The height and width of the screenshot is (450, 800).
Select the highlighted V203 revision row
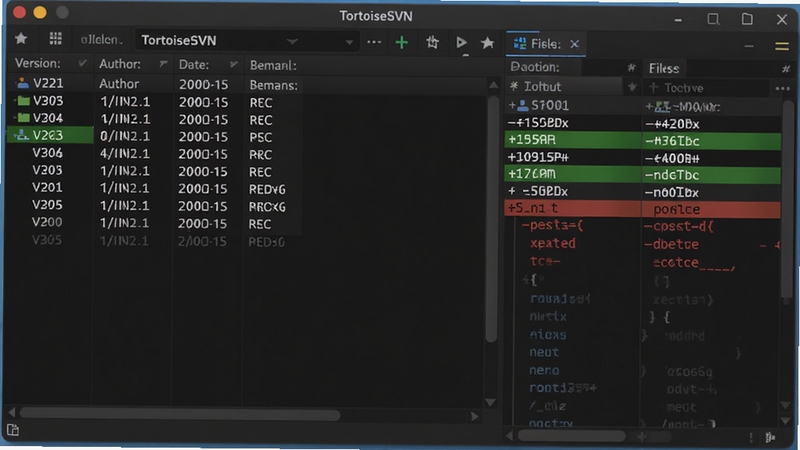50,135
